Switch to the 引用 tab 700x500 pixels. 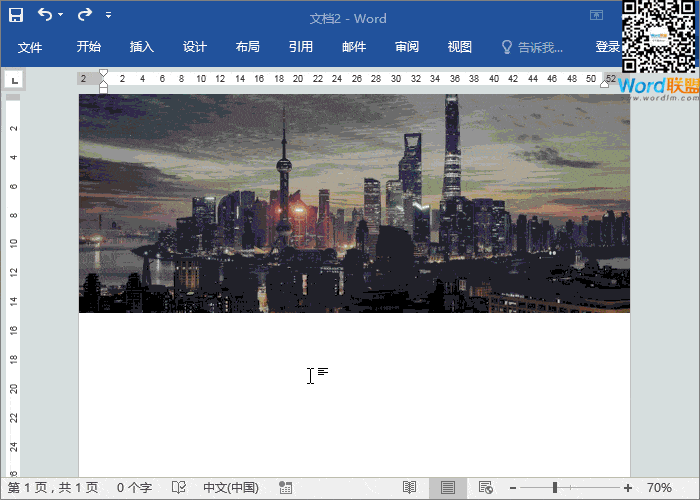point(300,47)
